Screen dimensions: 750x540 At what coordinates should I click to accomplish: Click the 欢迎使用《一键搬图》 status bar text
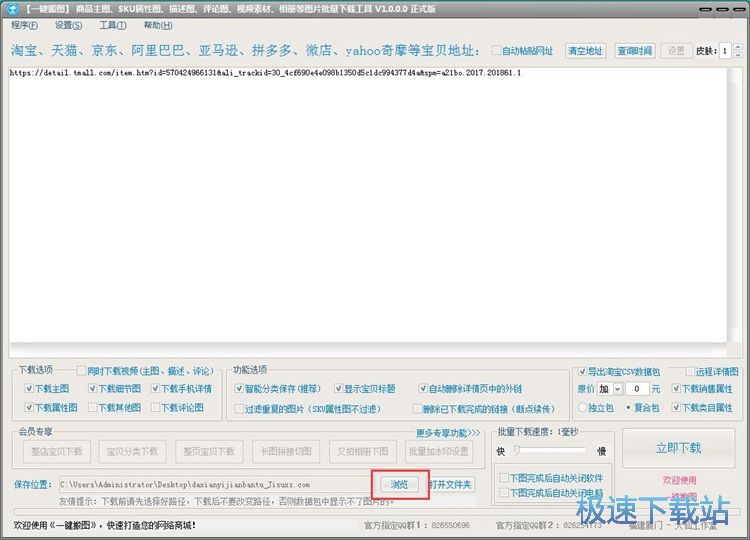point(104,525)
